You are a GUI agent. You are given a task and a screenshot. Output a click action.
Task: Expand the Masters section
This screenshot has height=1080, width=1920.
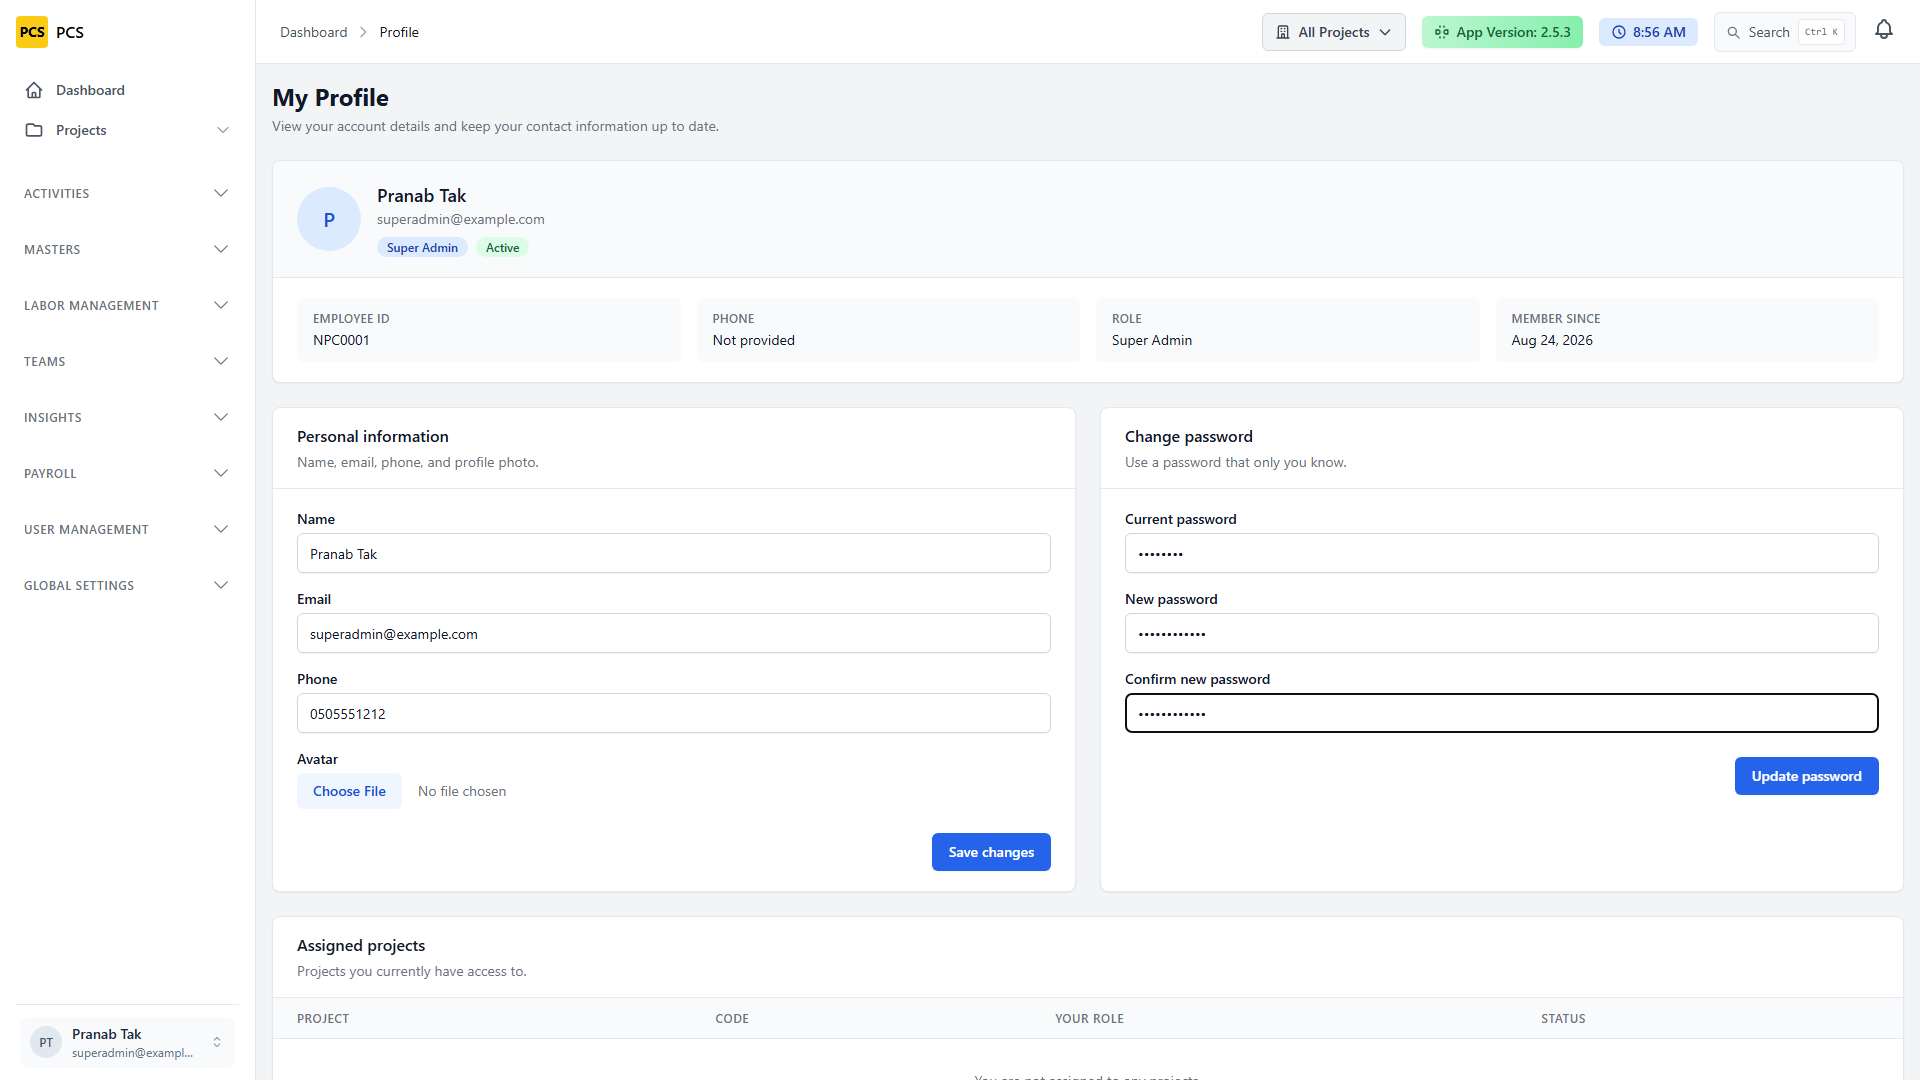[127, 249]
